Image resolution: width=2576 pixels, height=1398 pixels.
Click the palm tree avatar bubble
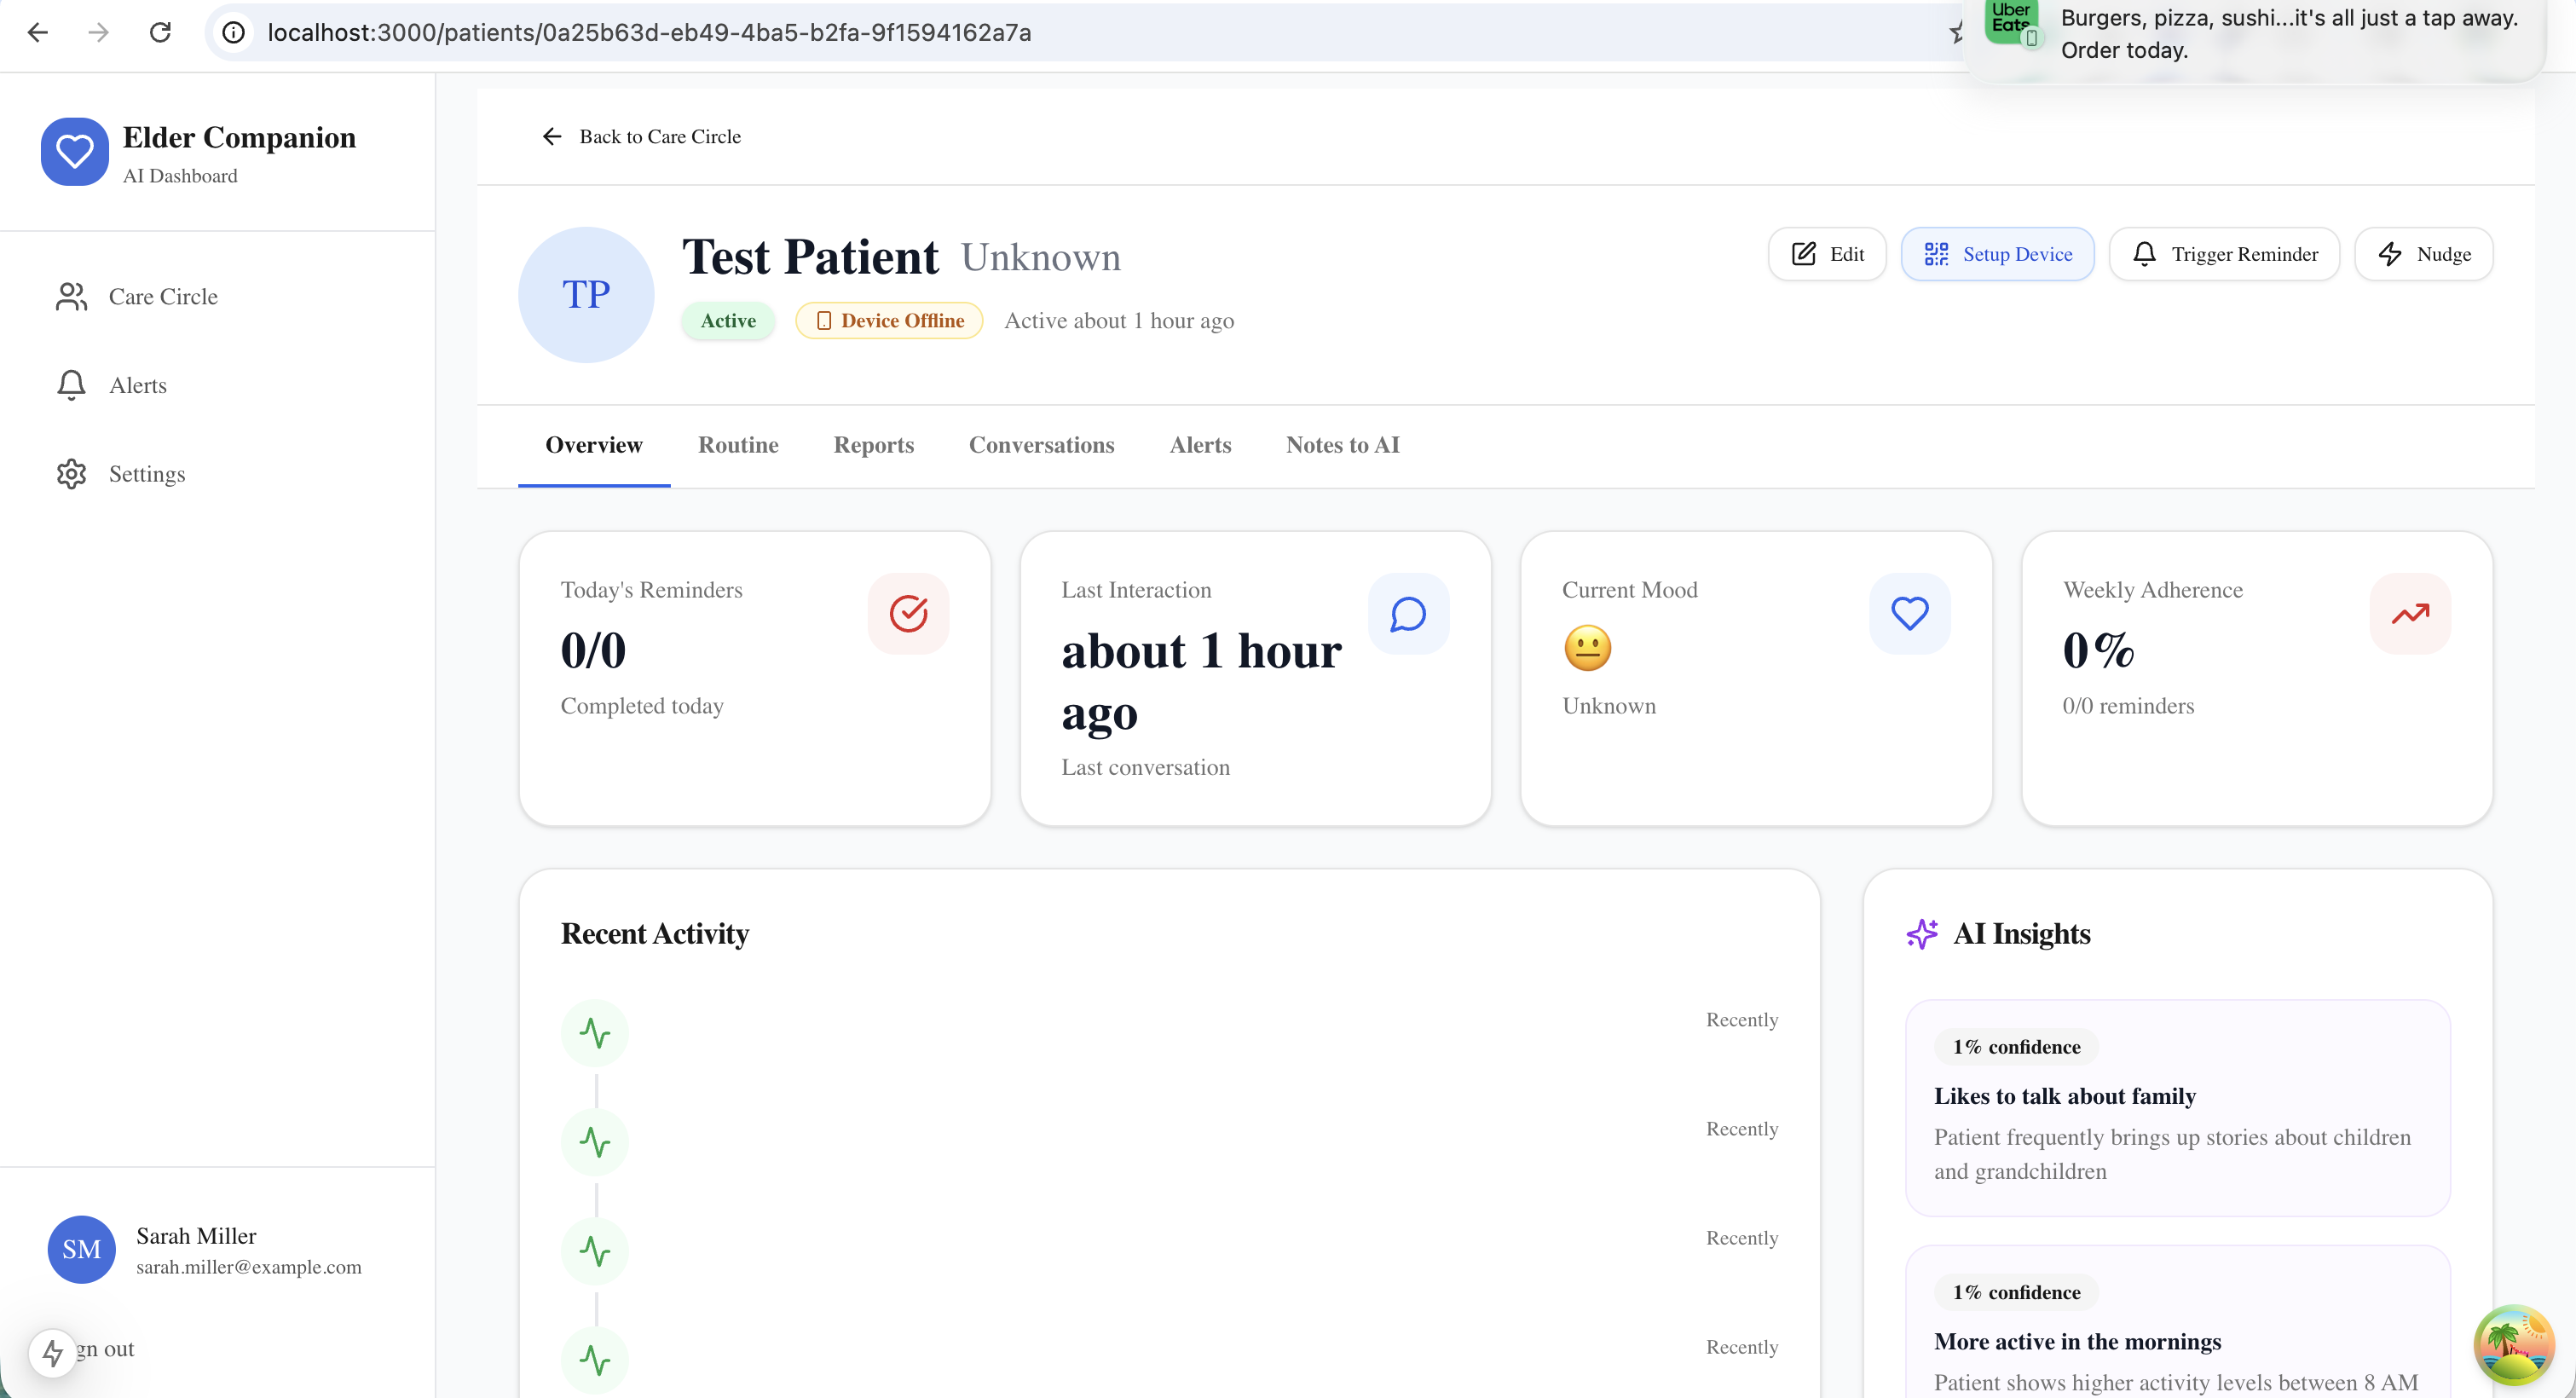tap(2513, 1345)
